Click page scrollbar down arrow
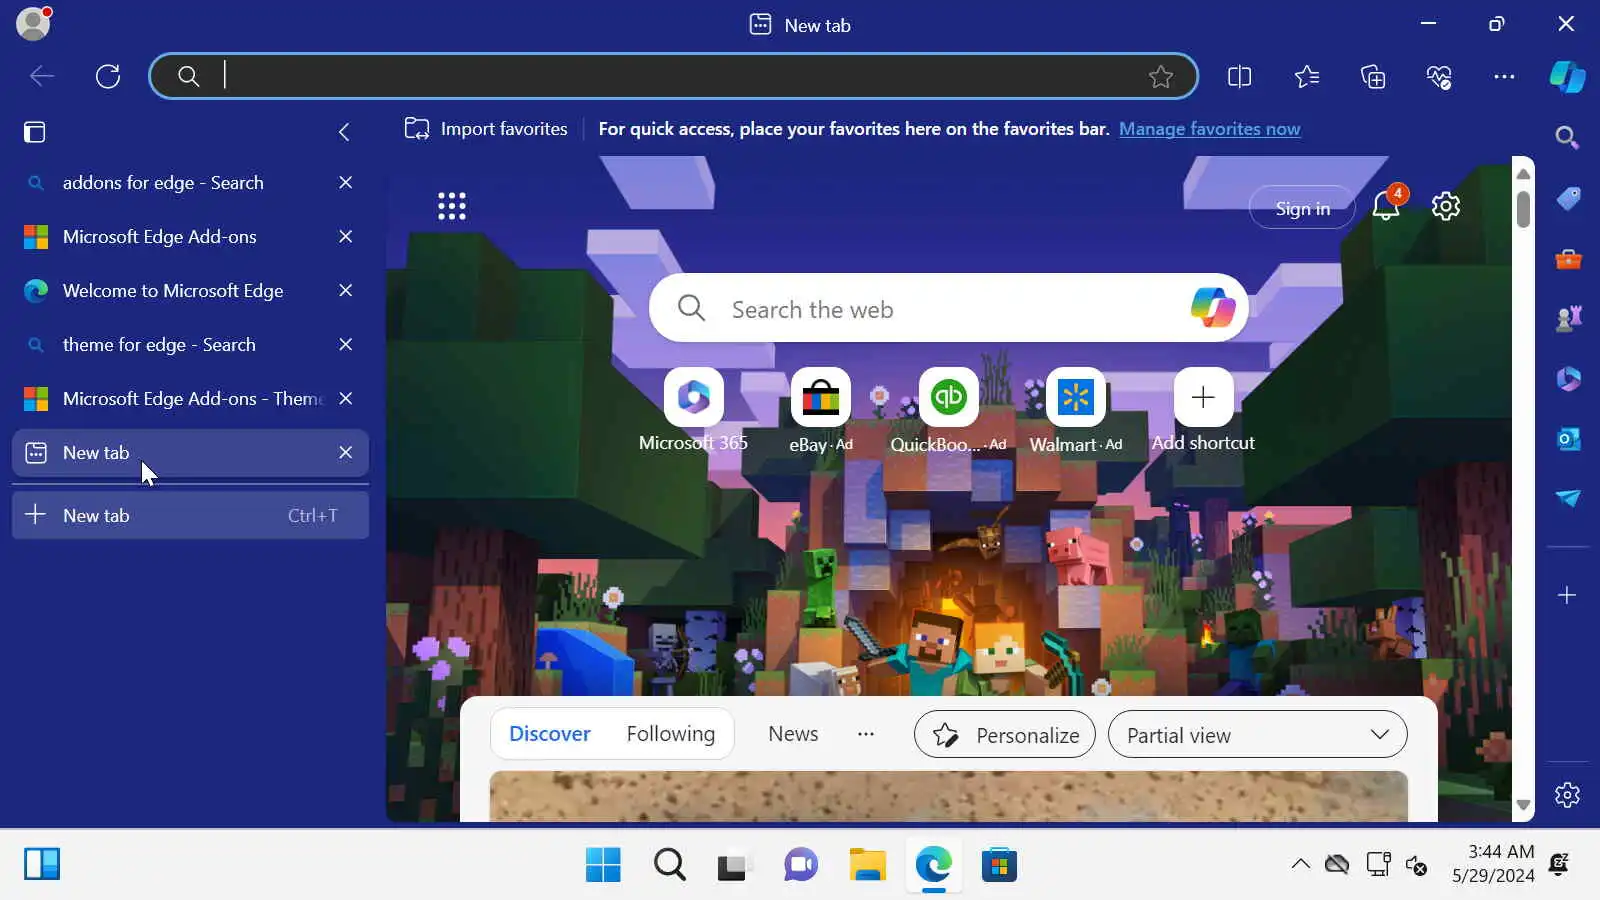 [x=1523, y=805]
